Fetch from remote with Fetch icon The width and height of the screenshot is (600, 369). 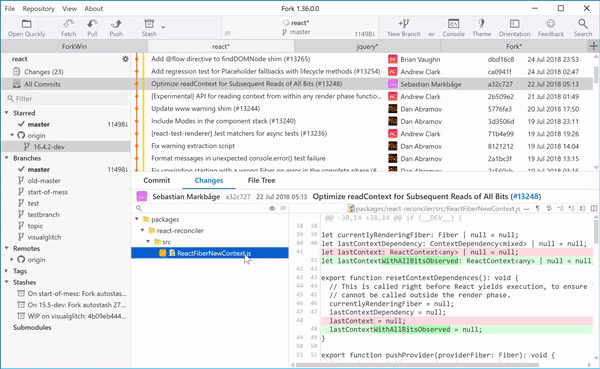tap(69, 28)
